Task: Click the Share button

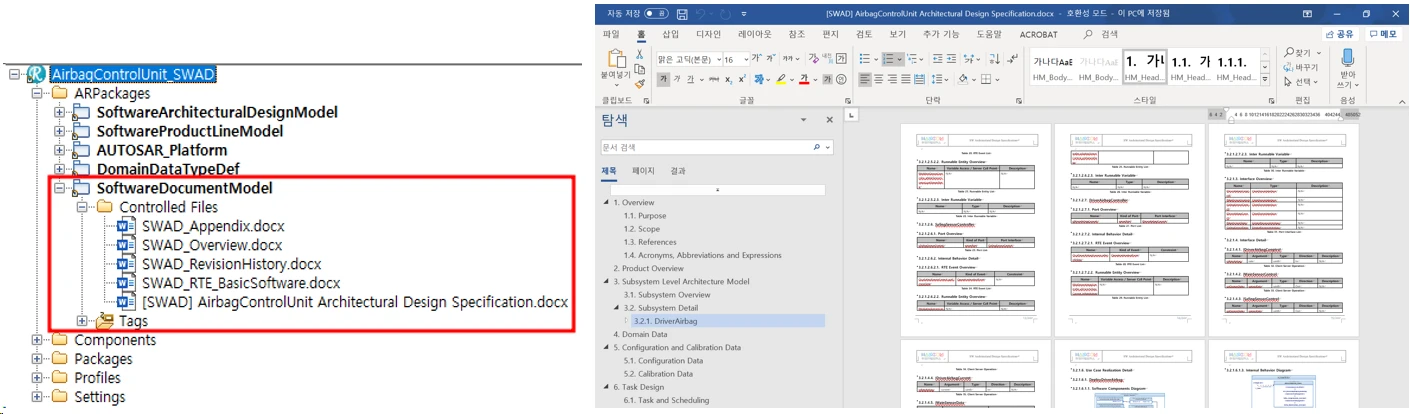Action: click(x=1338, y=34)
